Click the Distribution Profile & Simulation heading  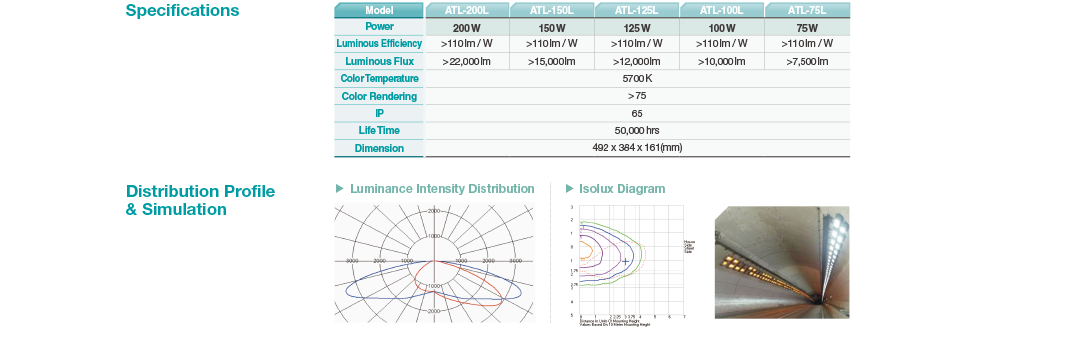tap(200, 200)
